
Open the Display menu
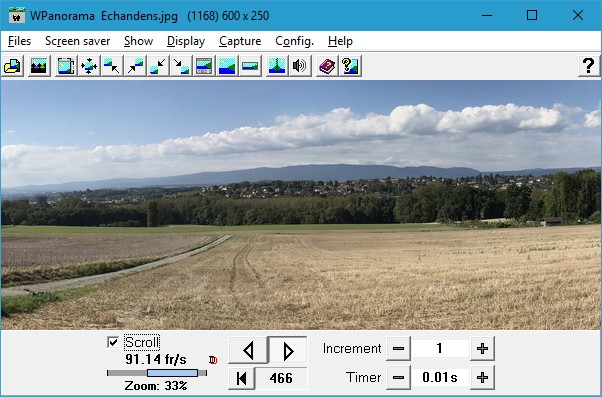coord(186,41)
